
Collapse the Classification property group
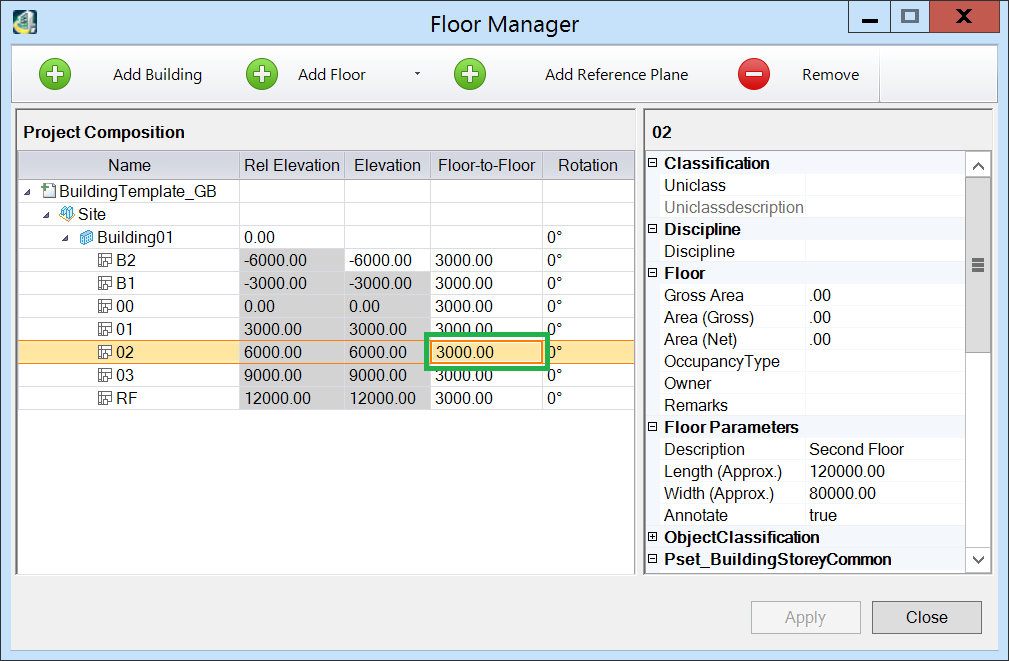pos(653,164)
